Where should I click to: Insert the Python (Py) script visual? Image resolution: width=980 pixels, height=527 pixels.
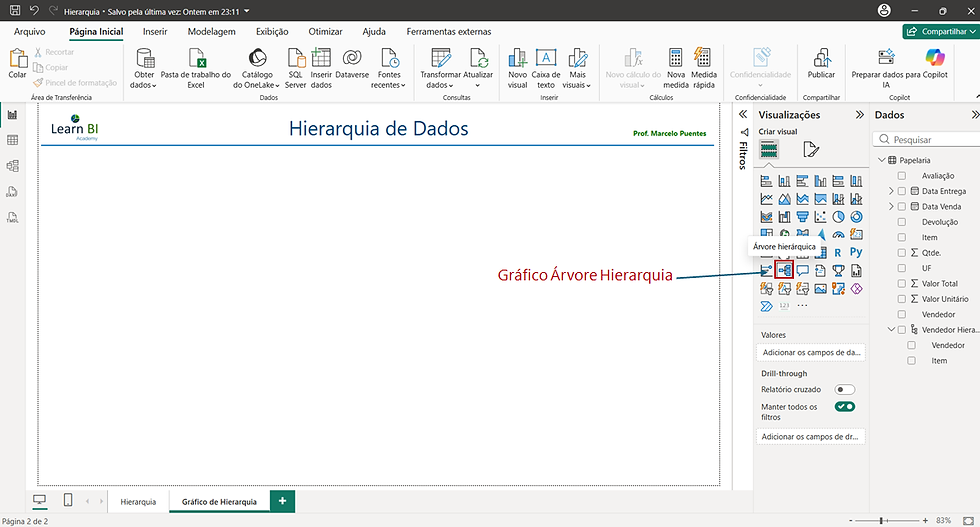pos(856,253)
